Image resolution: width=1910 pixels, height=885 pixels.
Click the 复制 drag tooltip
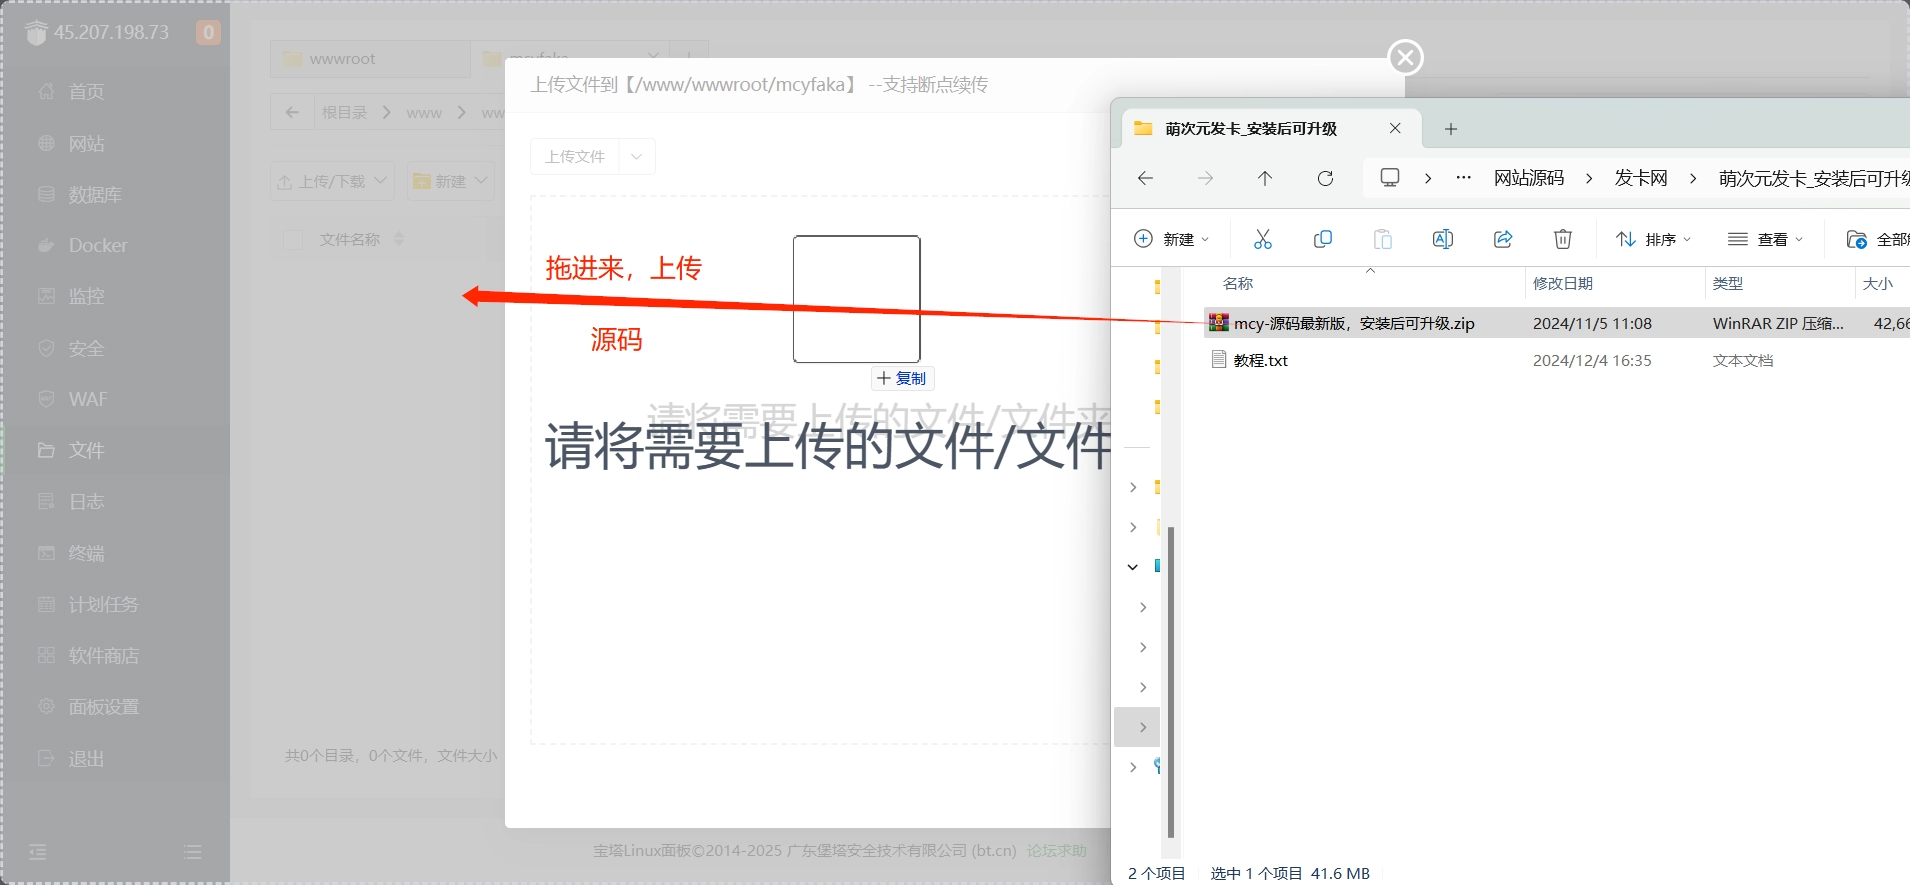pos(902,378)
